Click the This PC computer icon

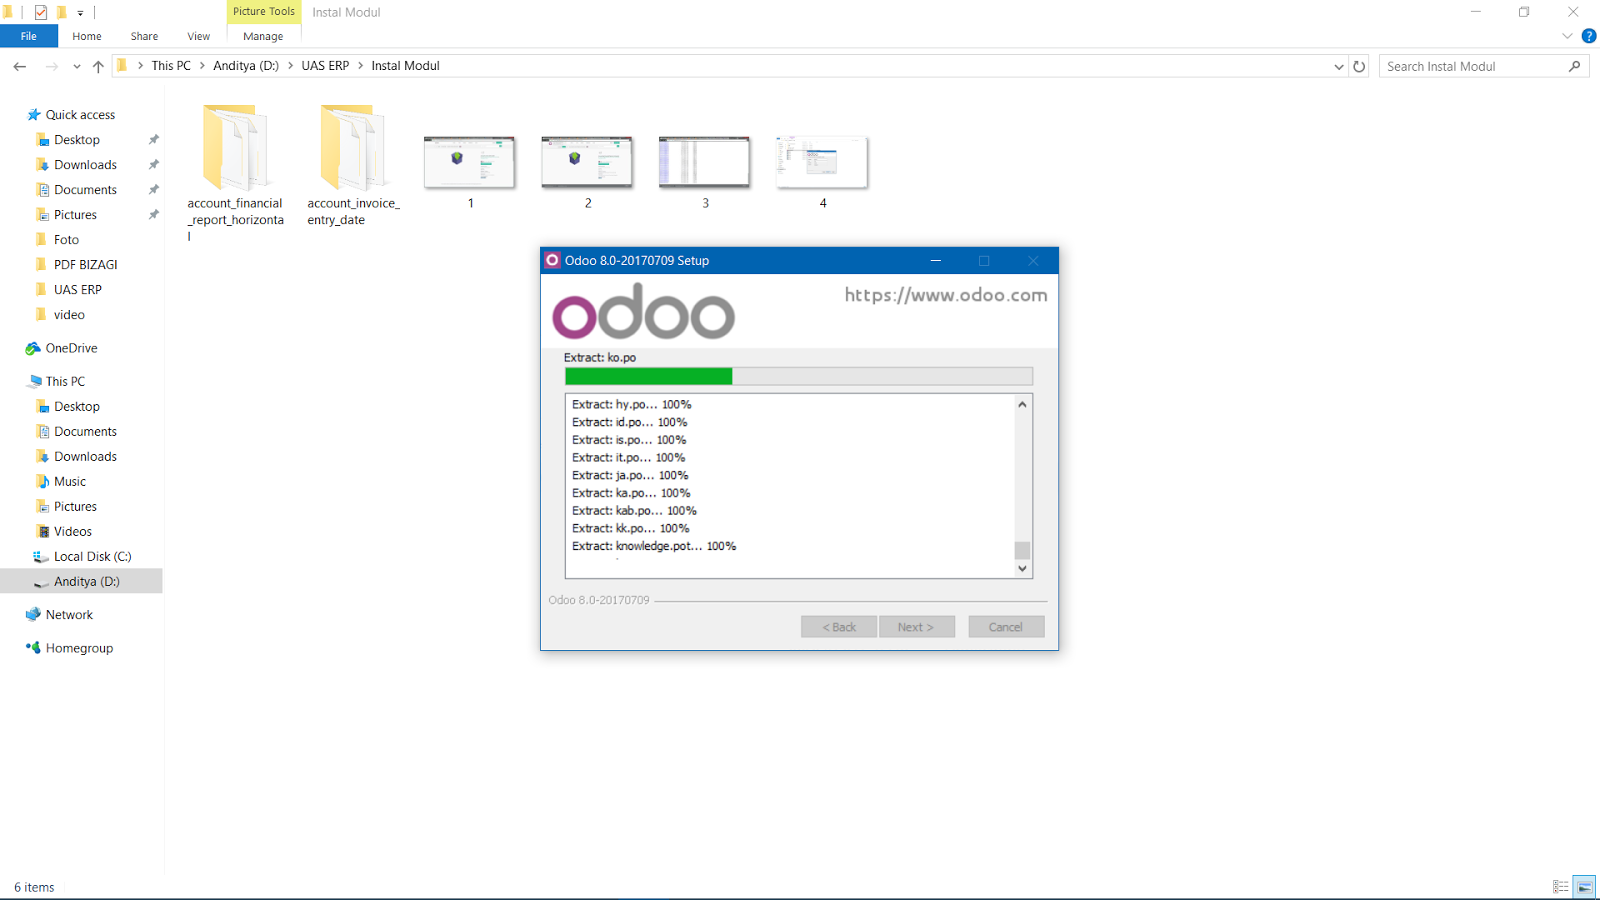[x=35, y=381]
